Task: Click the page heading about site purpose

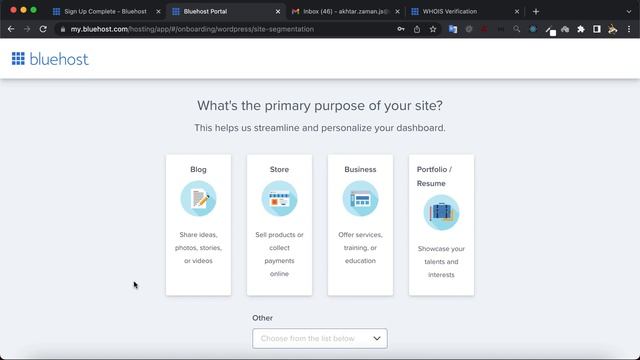Action: coord(320,106)
